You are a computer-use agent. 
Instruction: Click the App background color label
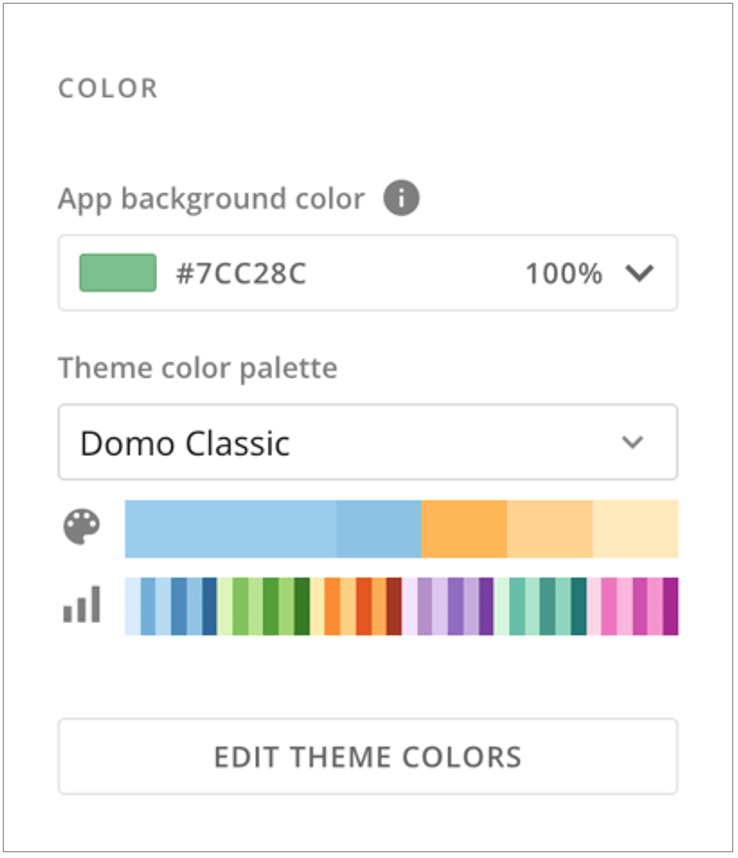point(211,199)
